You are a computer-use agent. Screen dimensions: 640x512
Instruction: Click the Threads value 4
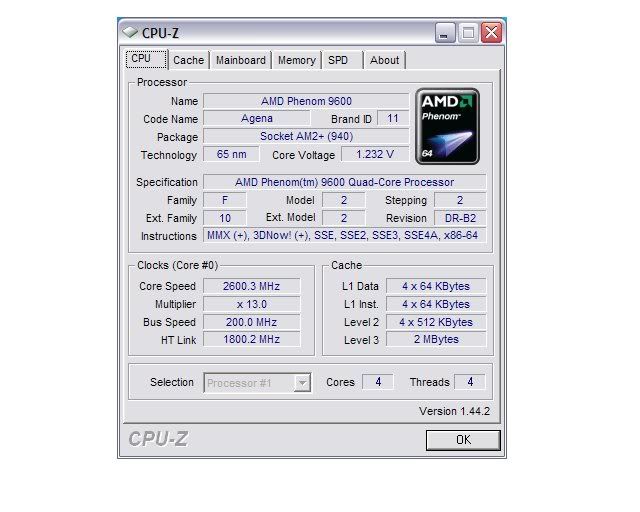click(470, 382)
